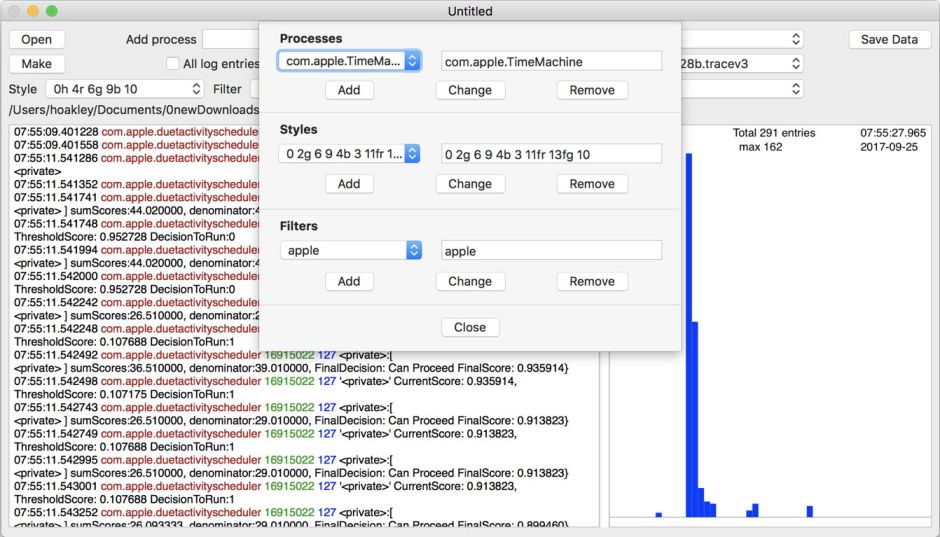940x537 pixels.
Task: Click the Save Data button
Action: point(889,39)
